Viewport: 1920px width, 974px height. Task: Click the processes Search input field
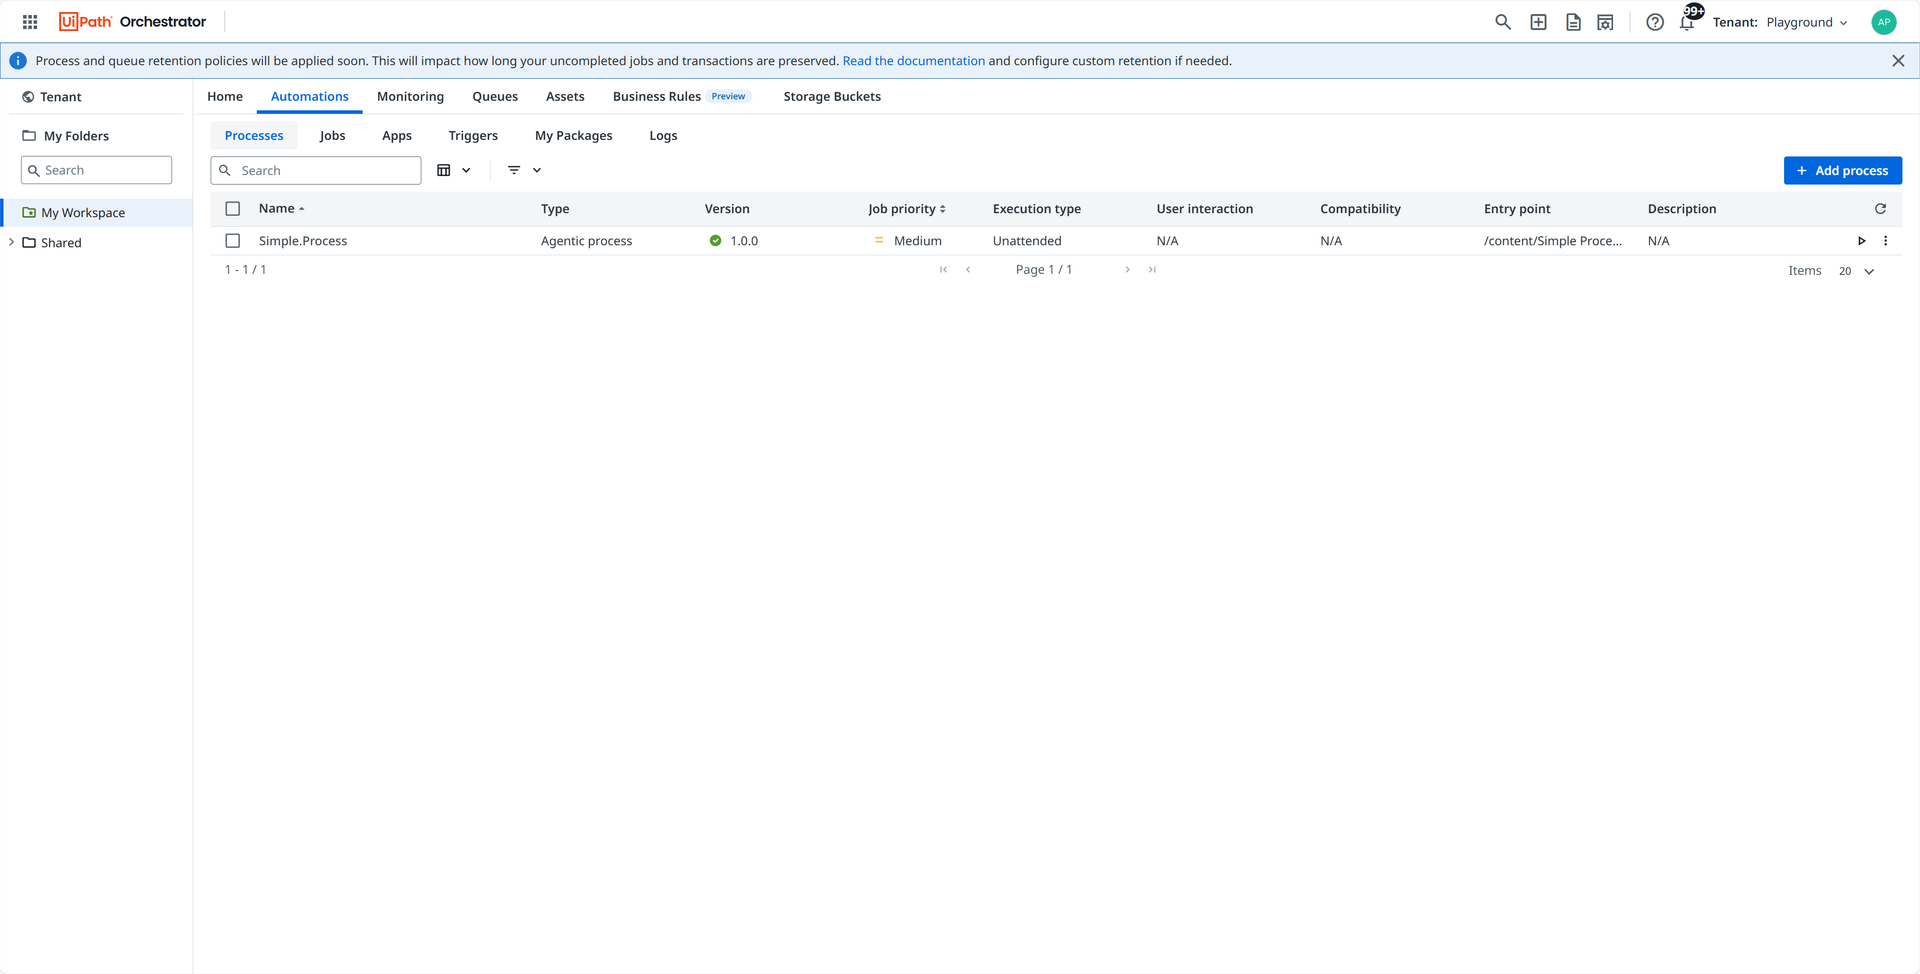316,171
